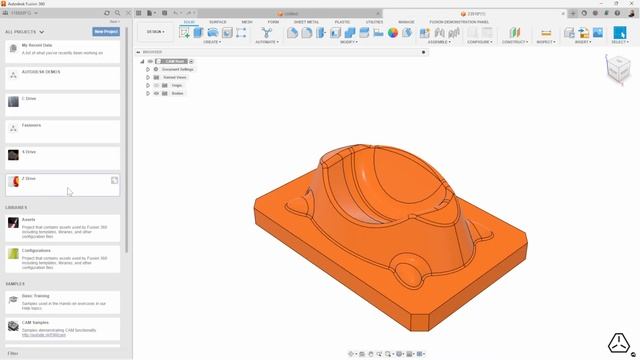Open the CREATE menu dropdown

click(x=212, y=42)
